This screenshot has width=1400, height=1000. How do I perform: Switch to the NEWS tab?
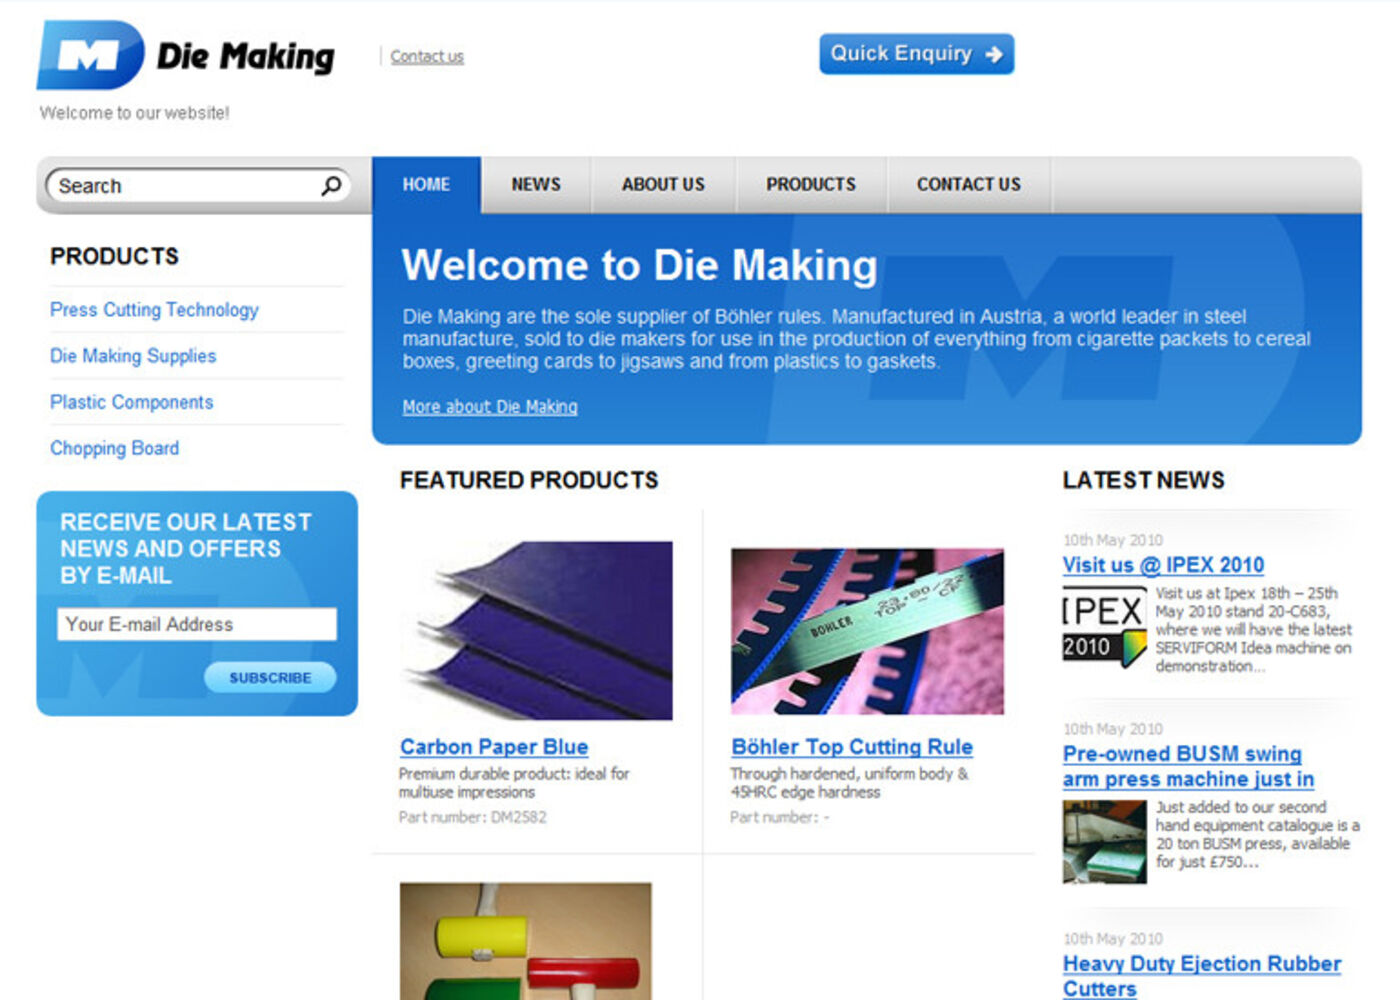536,184
